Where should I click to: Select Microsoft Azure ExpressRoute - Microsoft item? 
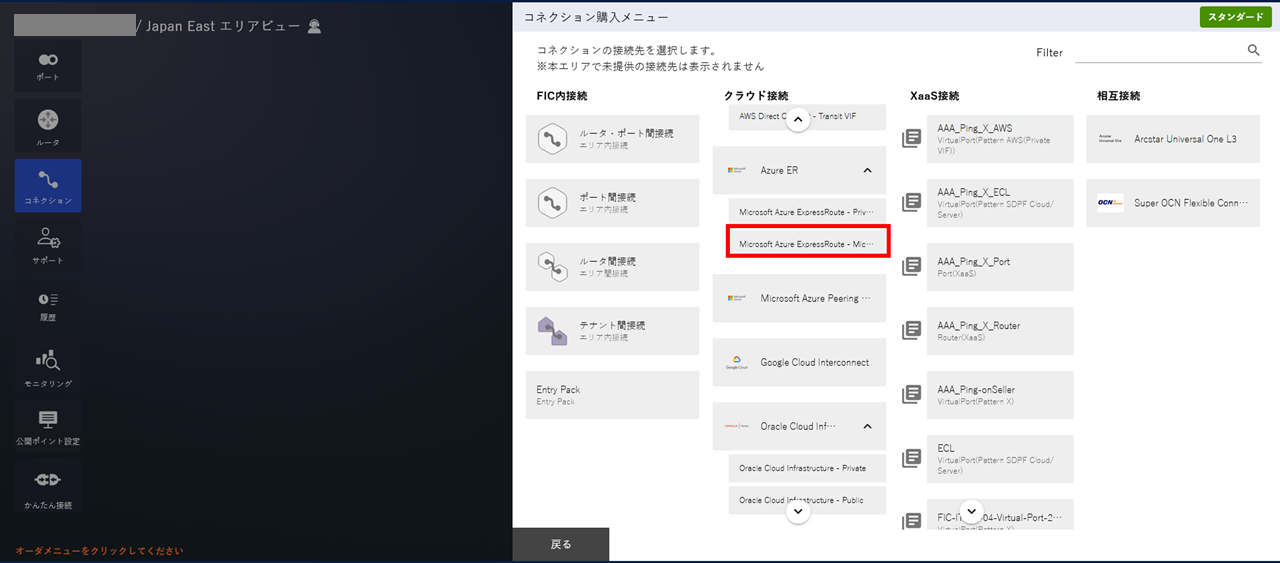pyautogui.click(x=807, y=243)
